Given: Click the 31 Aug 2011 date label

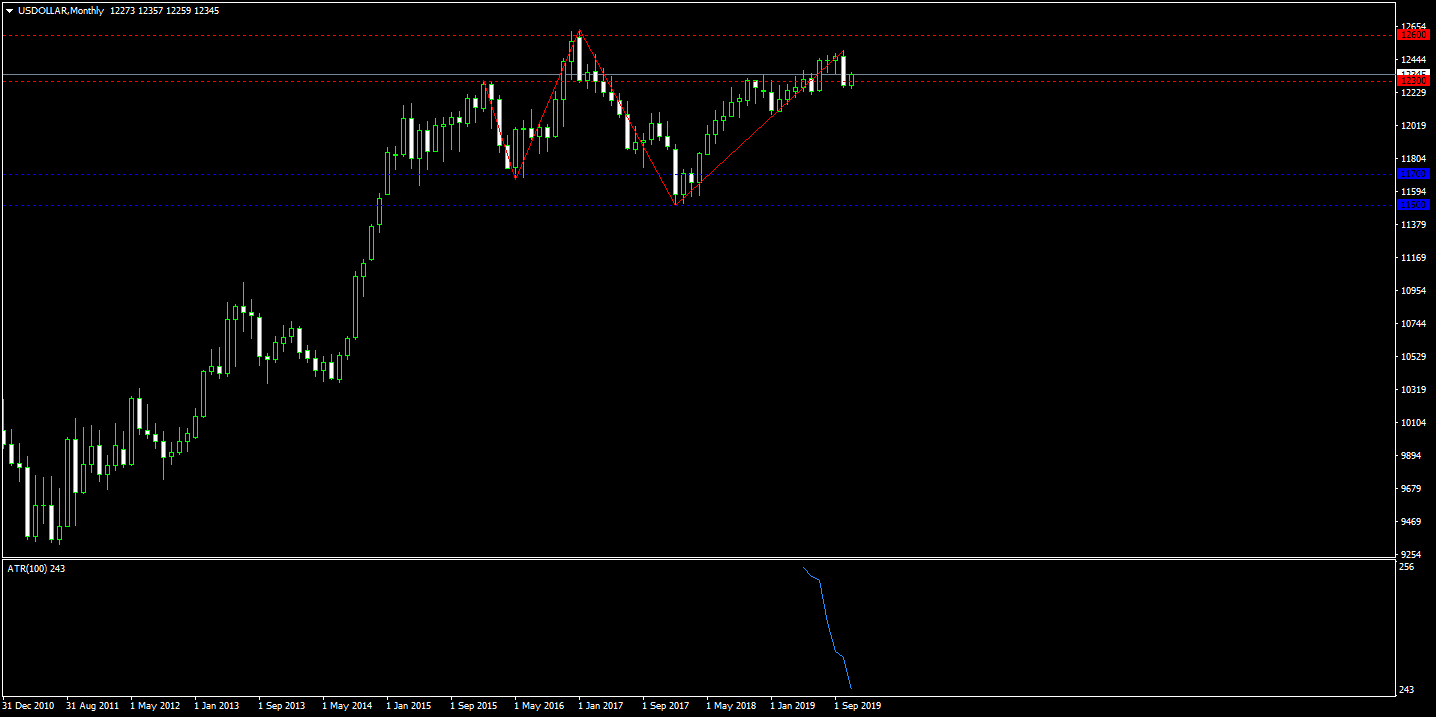Looking at the screenshot, I should [92, 706].
